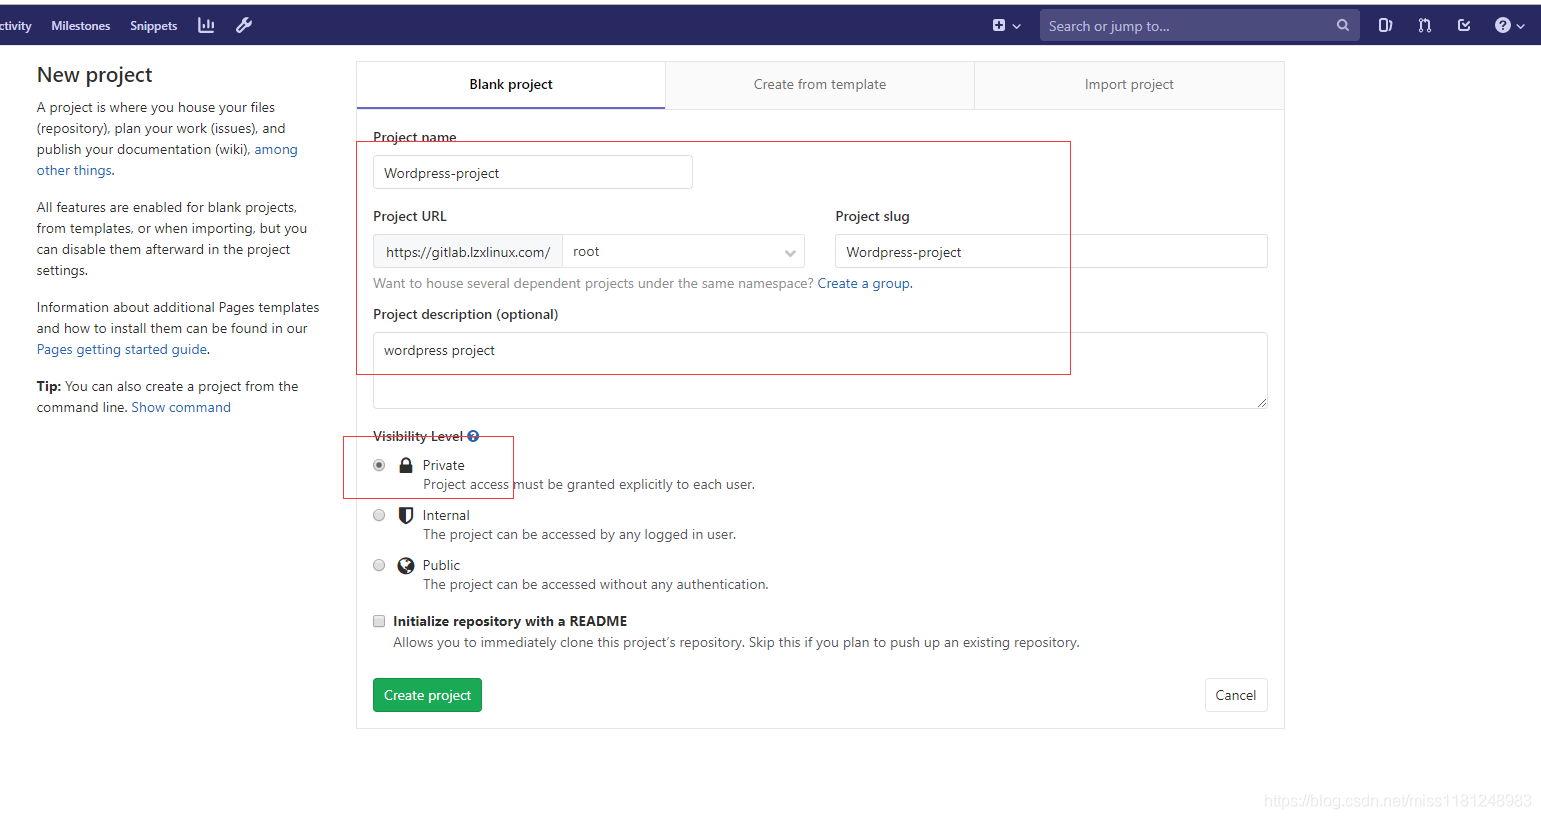The width and height of the screenshot is (1541, 819).
Task: Click the Visibility Level help icon
Action: click(473, 436)
